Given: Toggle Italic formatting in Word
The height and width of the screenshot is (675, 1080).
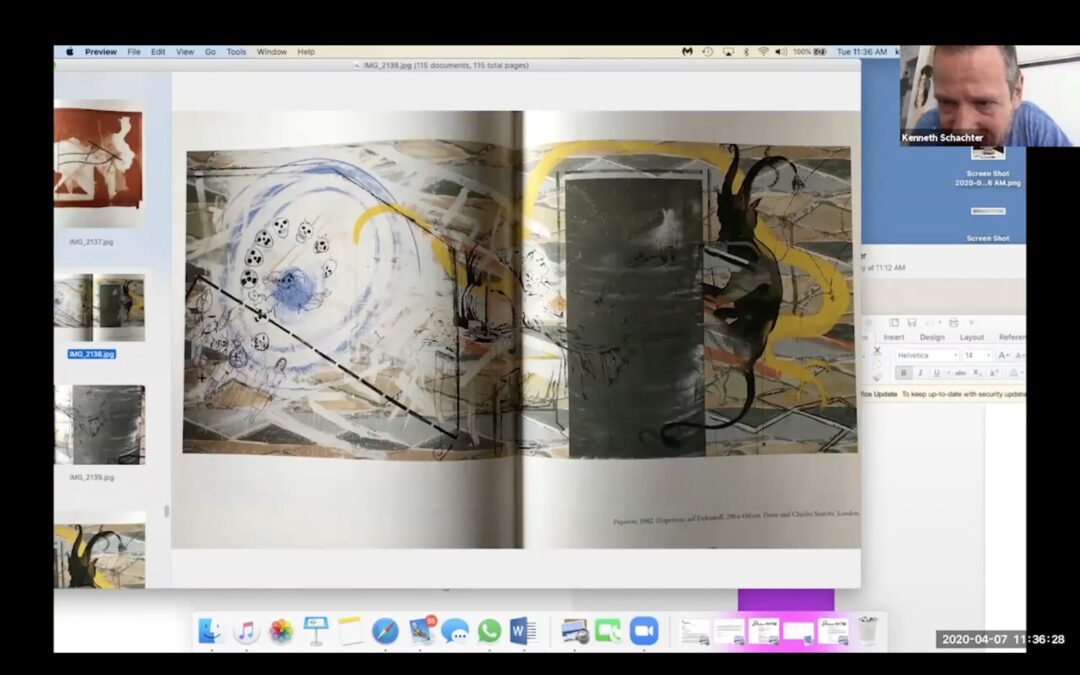Looking at the screenshot, I should pos(920,373).
